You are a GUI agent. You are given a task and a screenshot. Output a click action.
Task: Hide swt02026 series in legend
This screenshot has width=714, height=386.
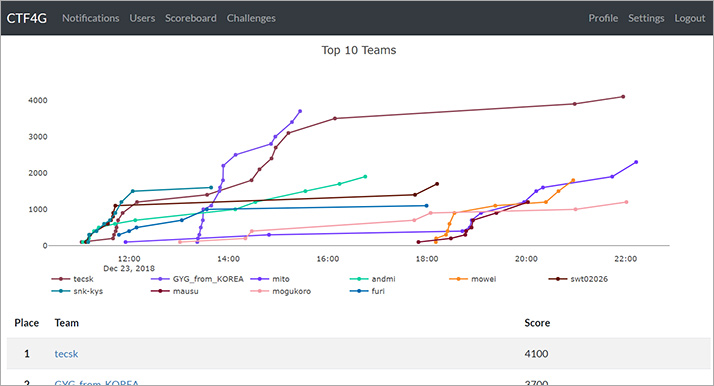click(x=578, y=279)
